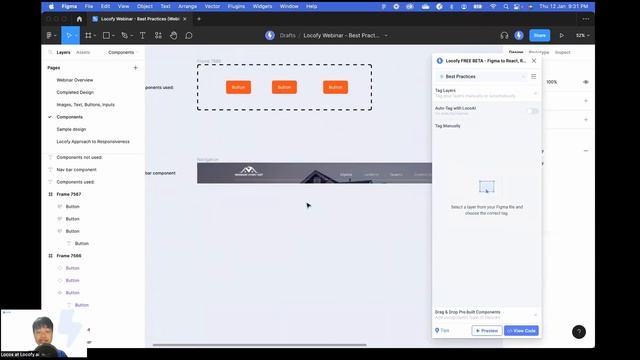Open the Sample design page
The height and width of the screenshot is (360, 640).
71,129
